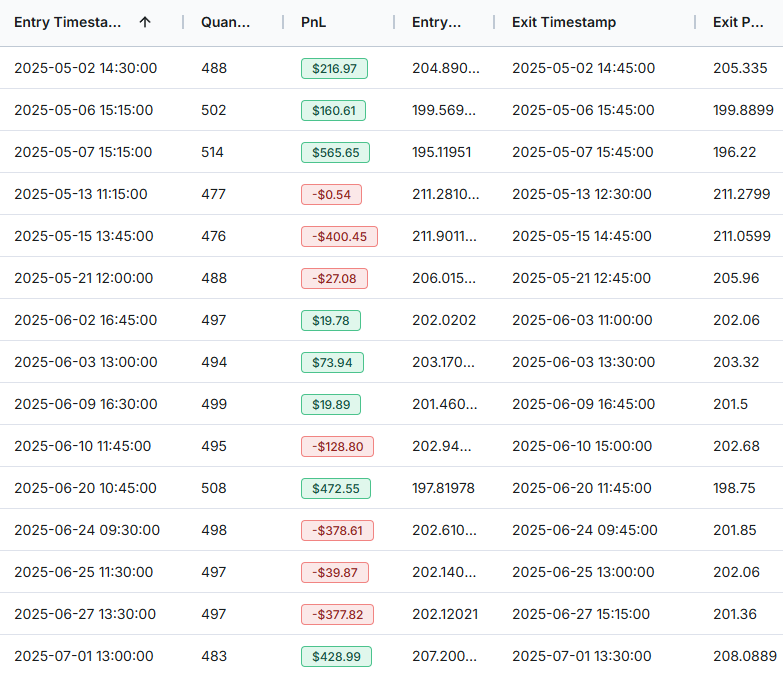
Task: Click quantity value 508
Action: [214, 487]
